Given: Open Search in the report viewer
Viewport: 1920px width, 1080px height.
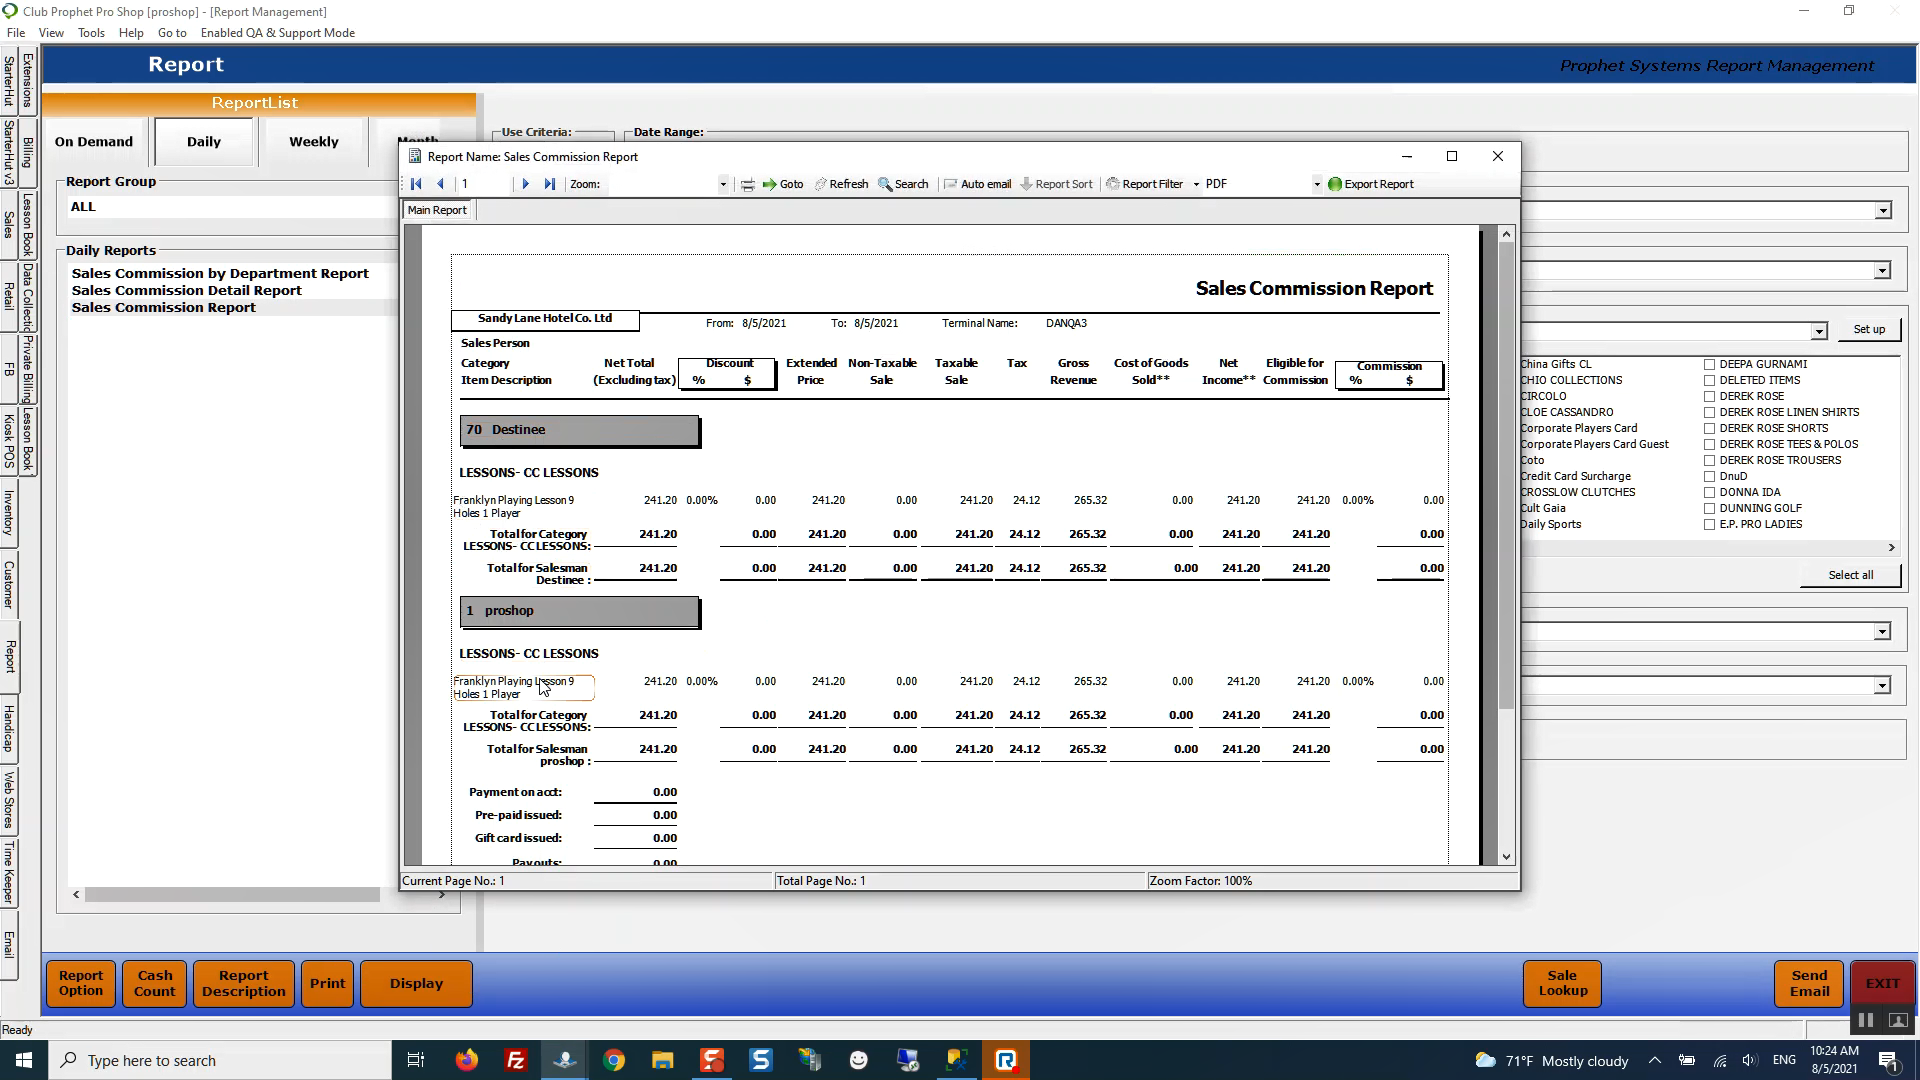Looking at the screenshot, I should [903, 184].
